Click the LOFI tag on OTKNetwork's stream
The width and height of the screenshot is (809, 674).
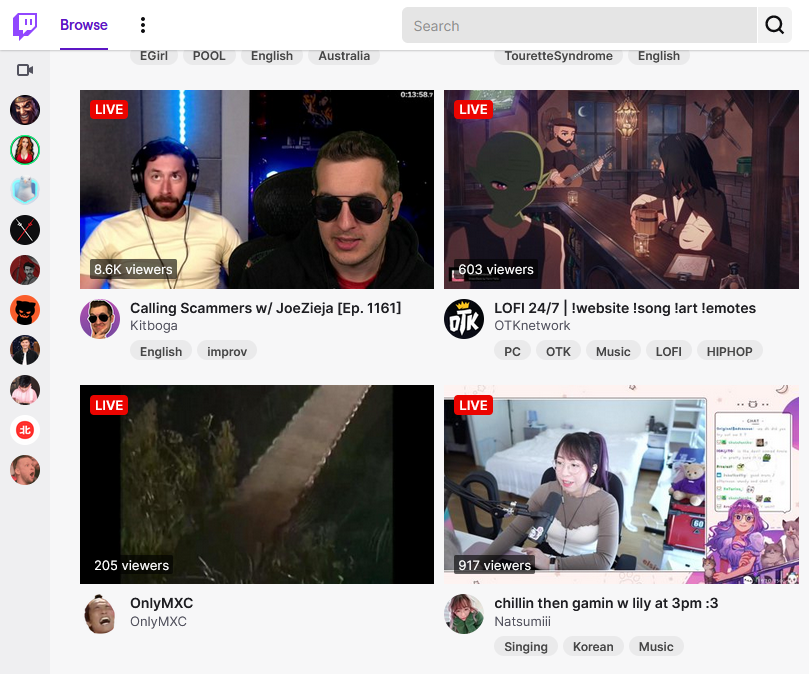(x=668, y=351)
